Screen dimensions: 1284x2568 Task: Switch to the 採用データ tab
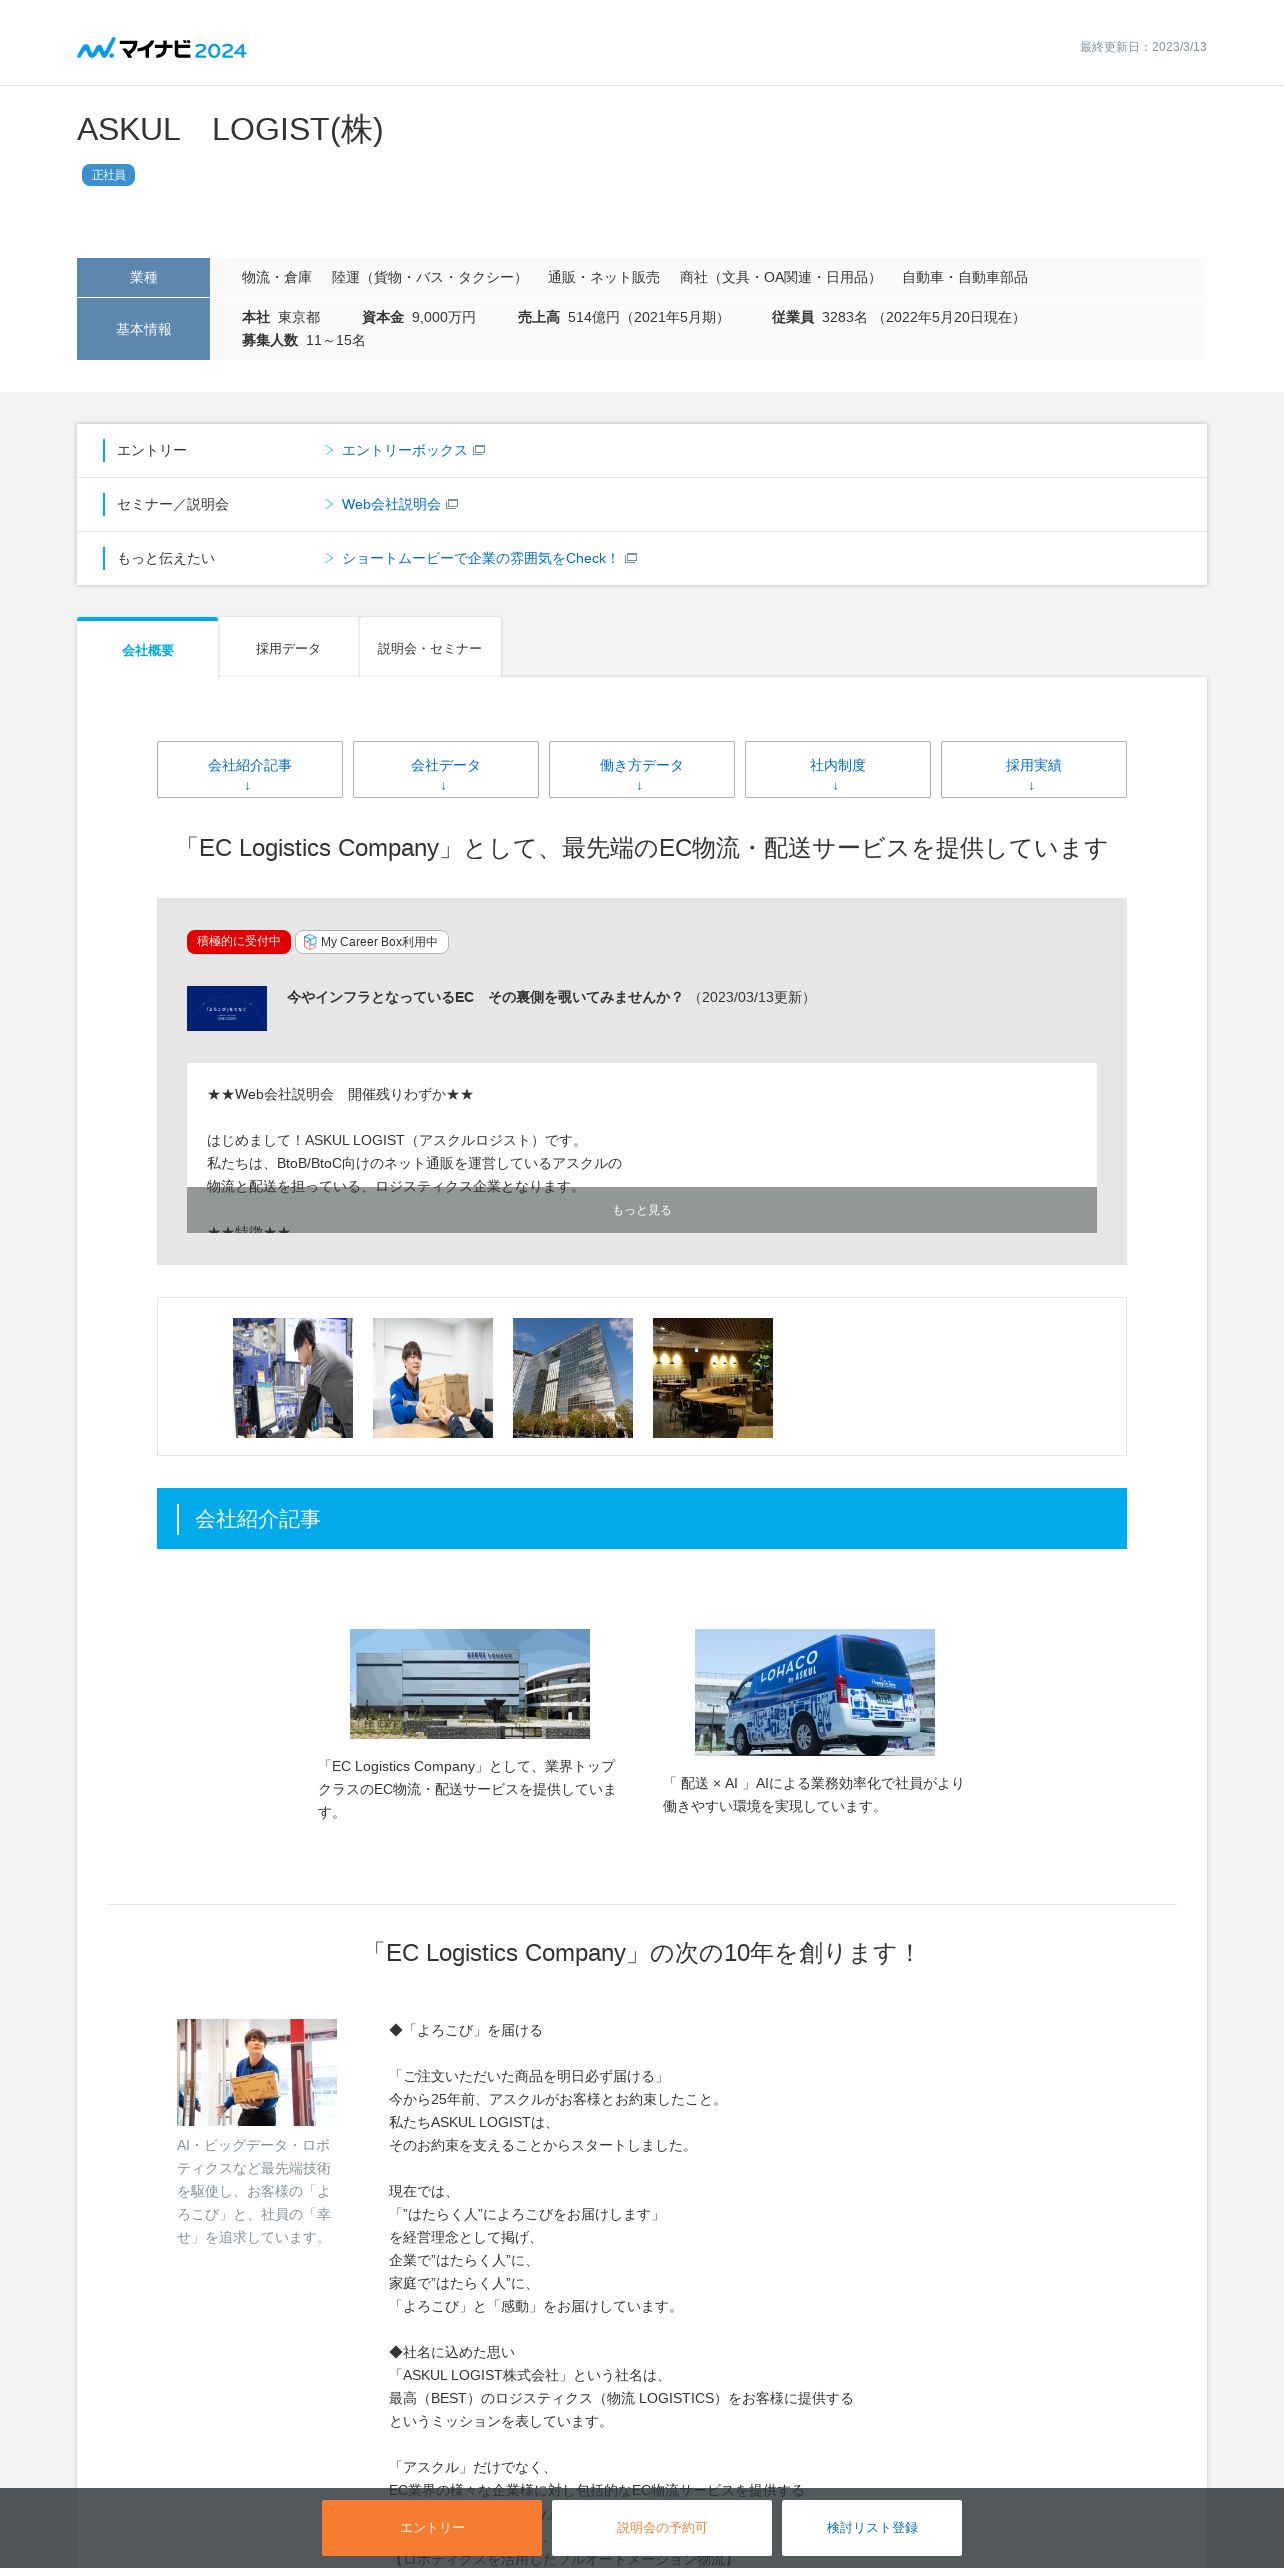288,649
